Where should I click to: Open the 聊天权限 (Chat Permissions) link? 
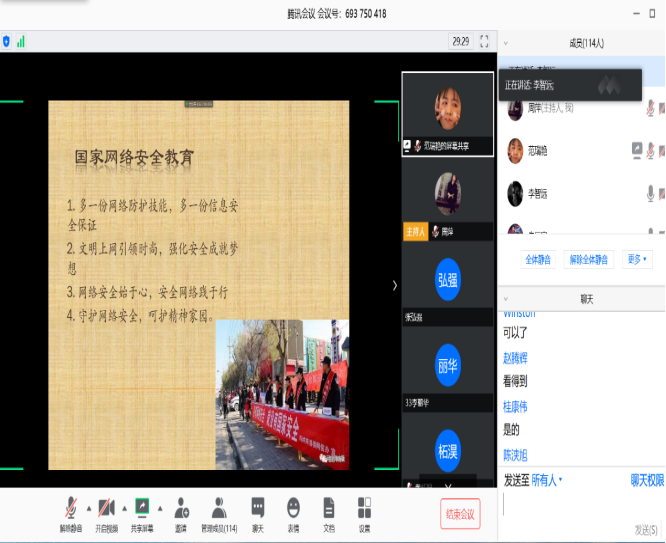click(x=647, y=480)
